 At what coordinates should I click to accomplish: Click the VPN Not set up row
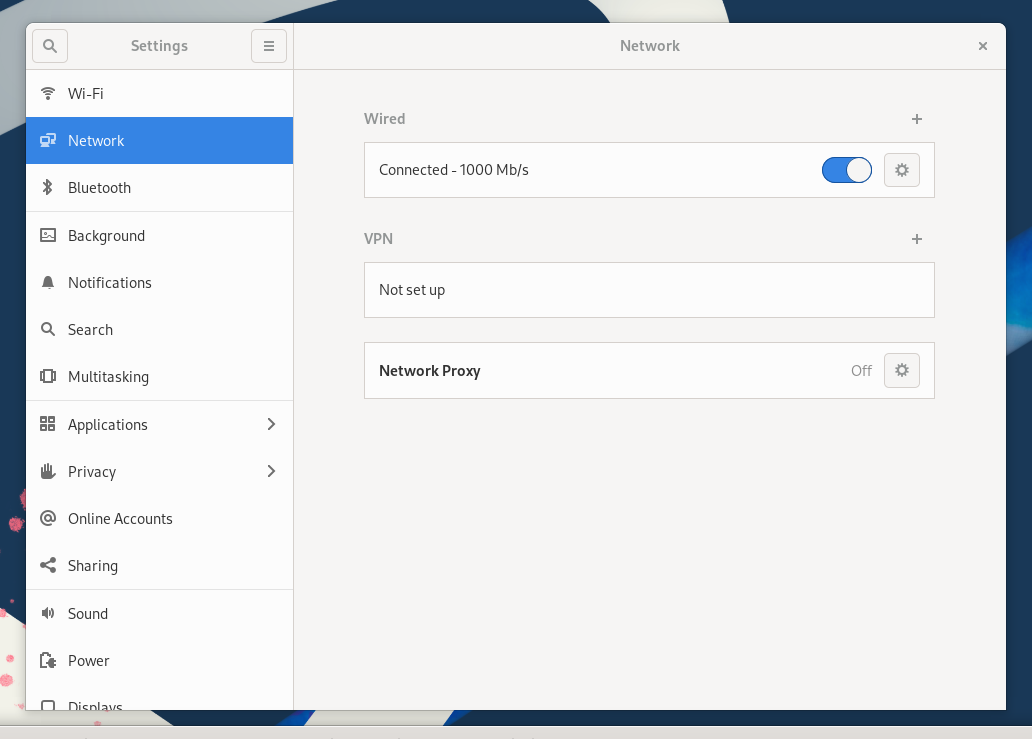649,289
